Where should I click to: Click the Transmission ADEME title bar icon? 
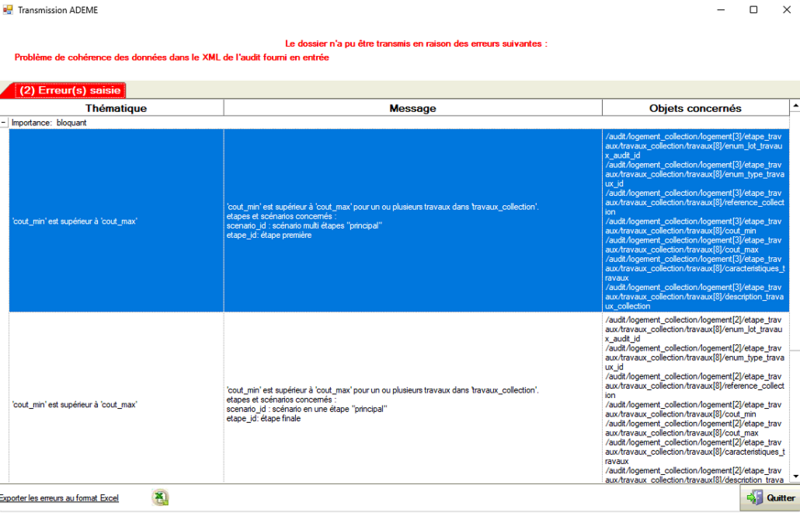(x=8, y=9)
